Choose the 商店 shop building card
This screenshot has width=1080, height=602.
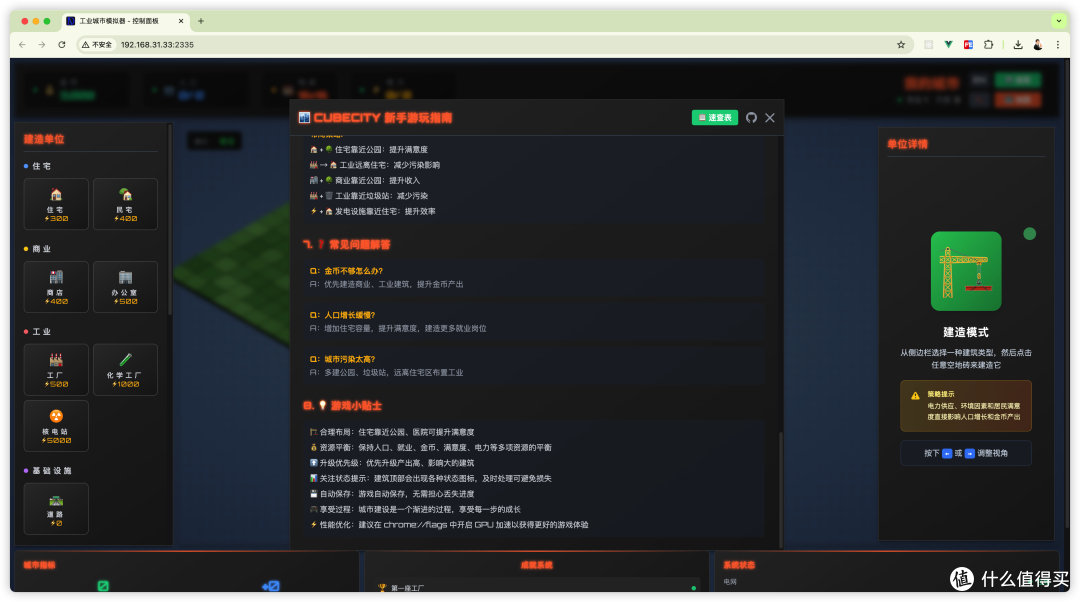[56, 287]
